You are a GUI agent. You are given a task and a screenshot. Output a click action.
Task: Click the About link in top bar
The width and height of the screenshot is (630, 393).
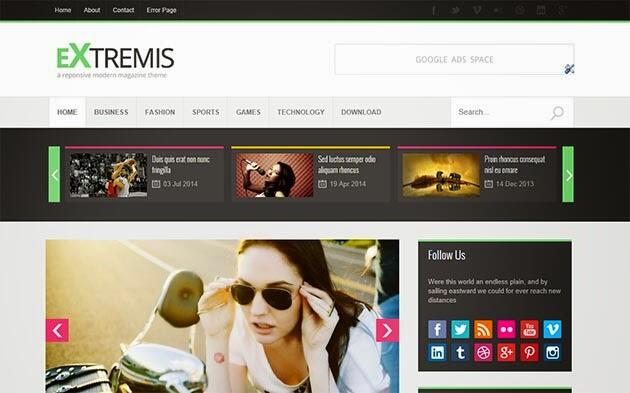click(92, 10)
